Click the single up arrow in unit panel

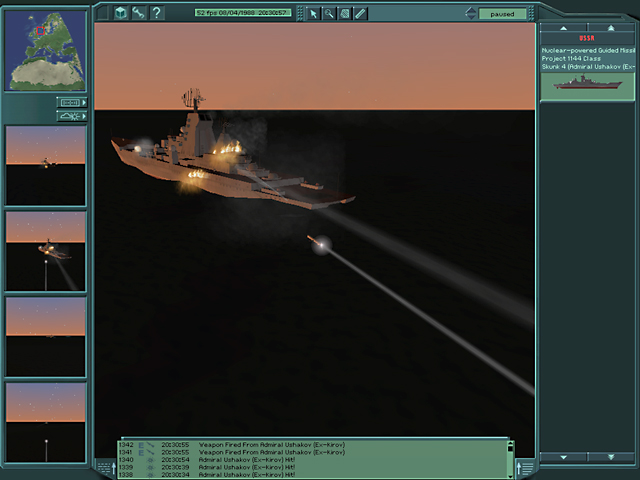(563, 28)
